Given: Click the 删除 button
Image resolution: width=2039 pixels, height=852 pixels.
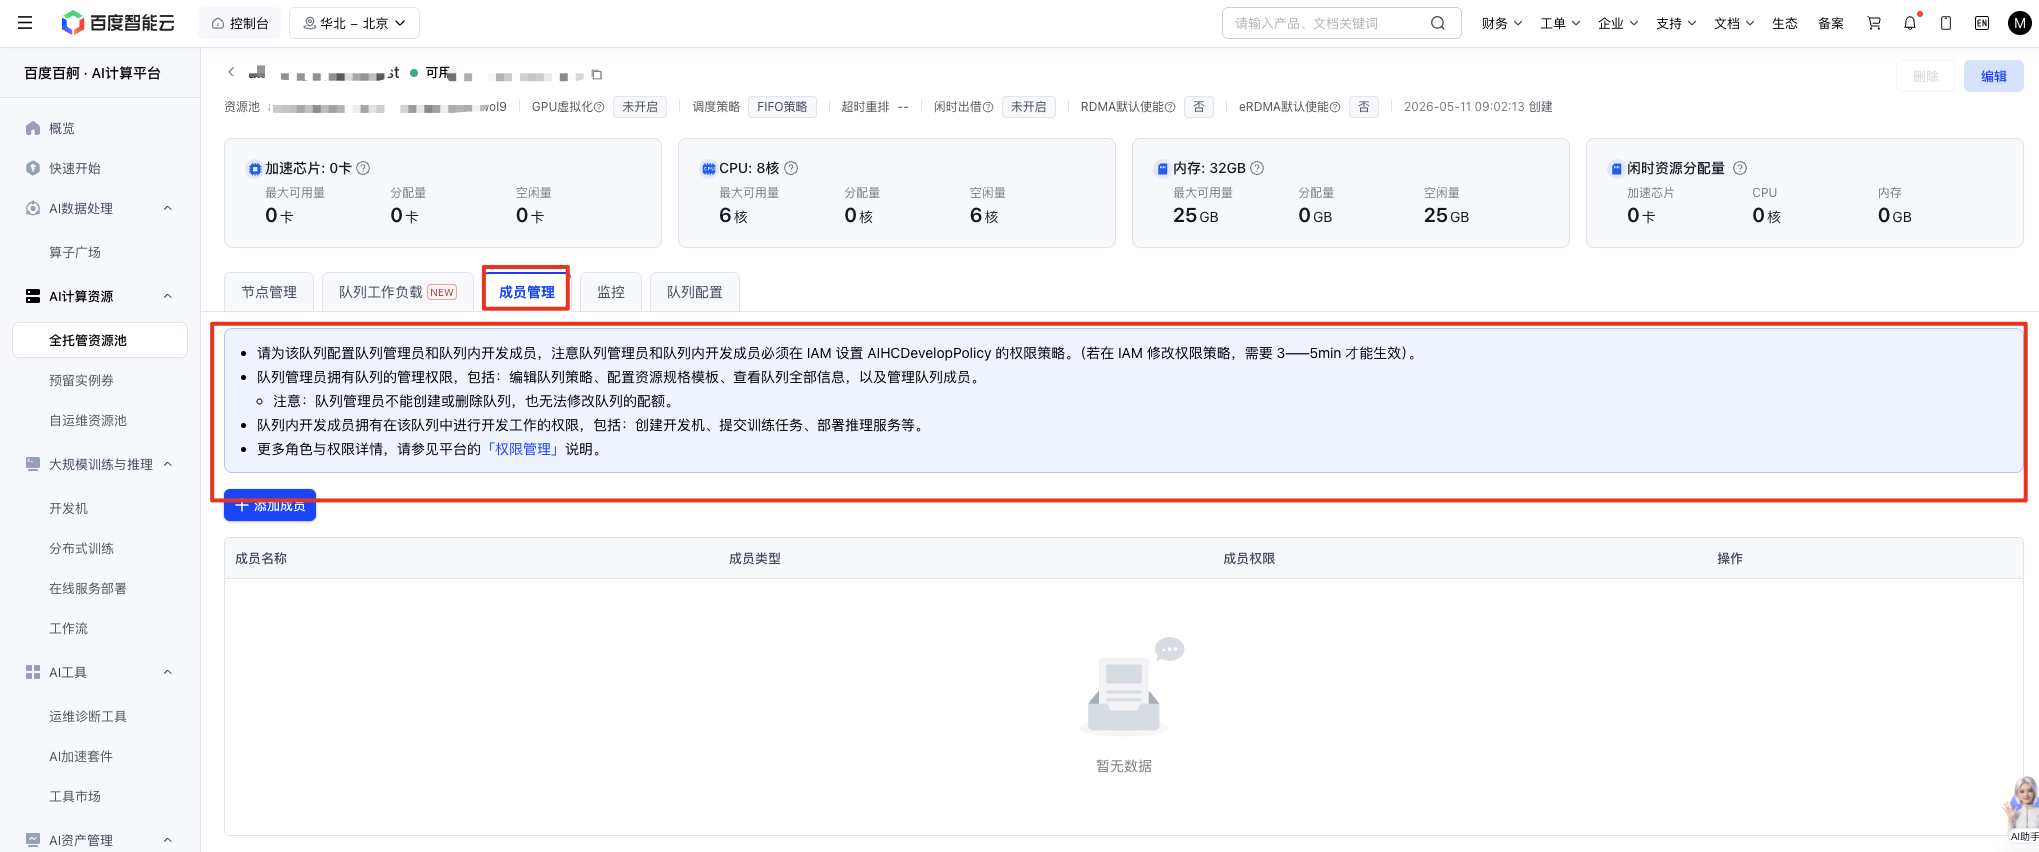Looking at the screenshot, I should (1926, 76).
